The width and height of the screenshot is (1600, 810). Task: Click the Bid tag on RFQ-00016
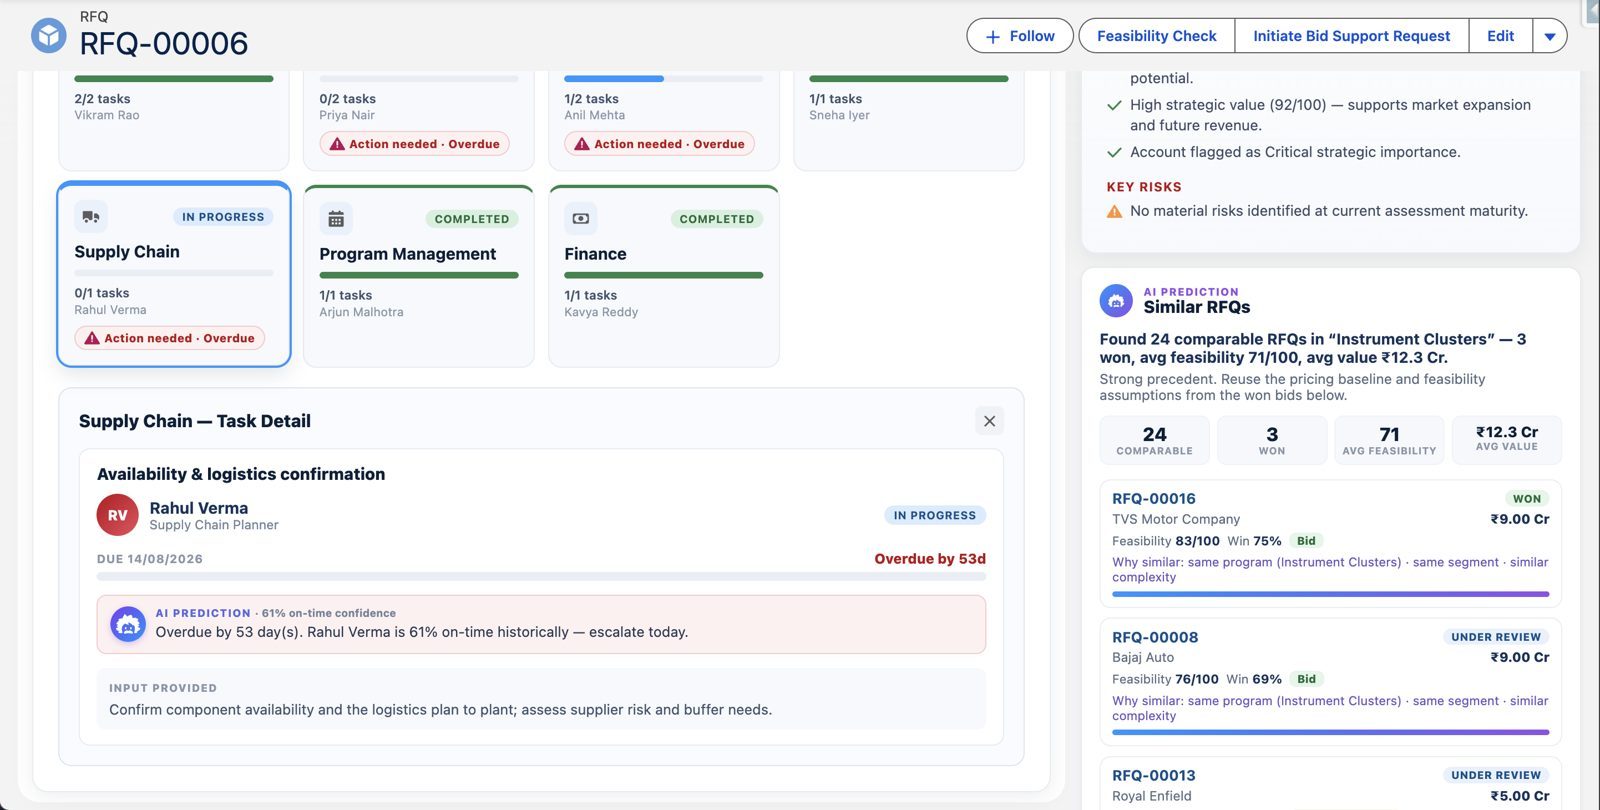coord(1306,541)
